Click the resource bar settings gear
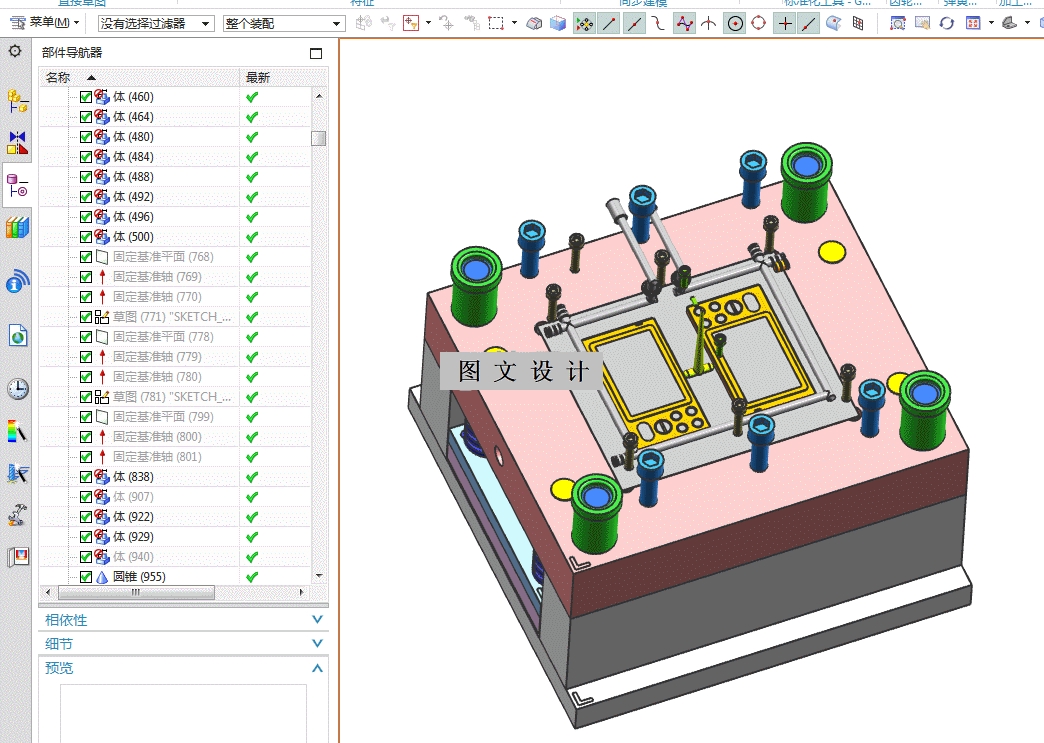The height and width of the screenshot is (743, 1044). (x=15, y=51)
